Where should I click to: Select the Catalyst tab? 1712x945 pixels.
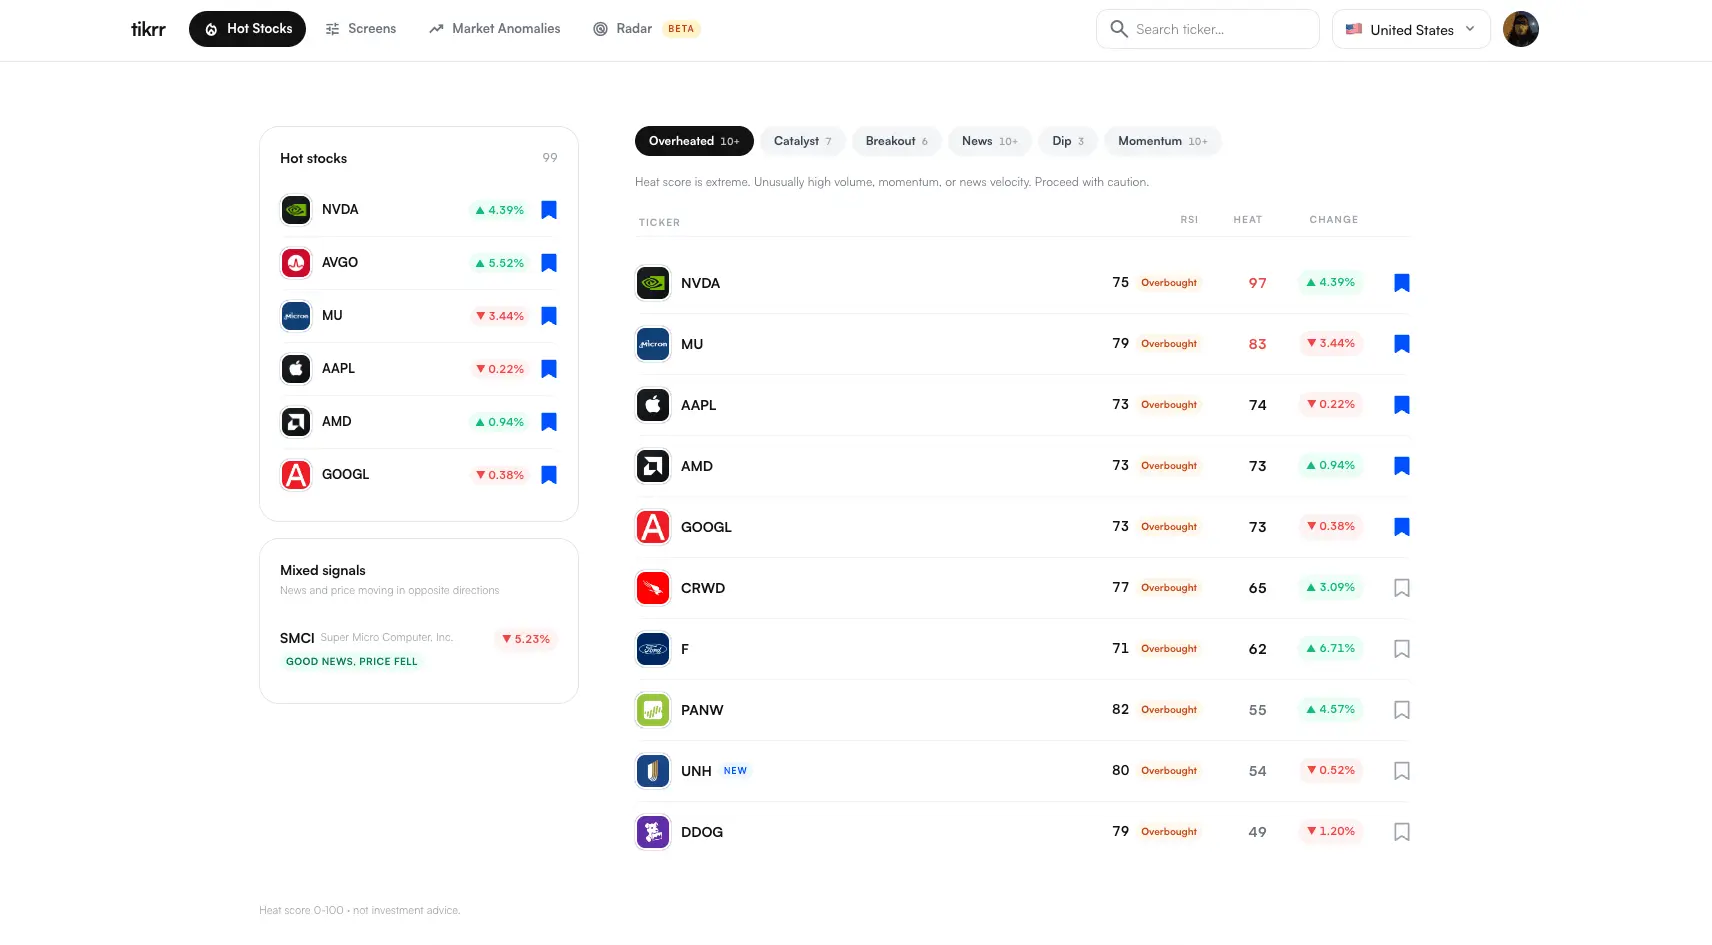803,141
